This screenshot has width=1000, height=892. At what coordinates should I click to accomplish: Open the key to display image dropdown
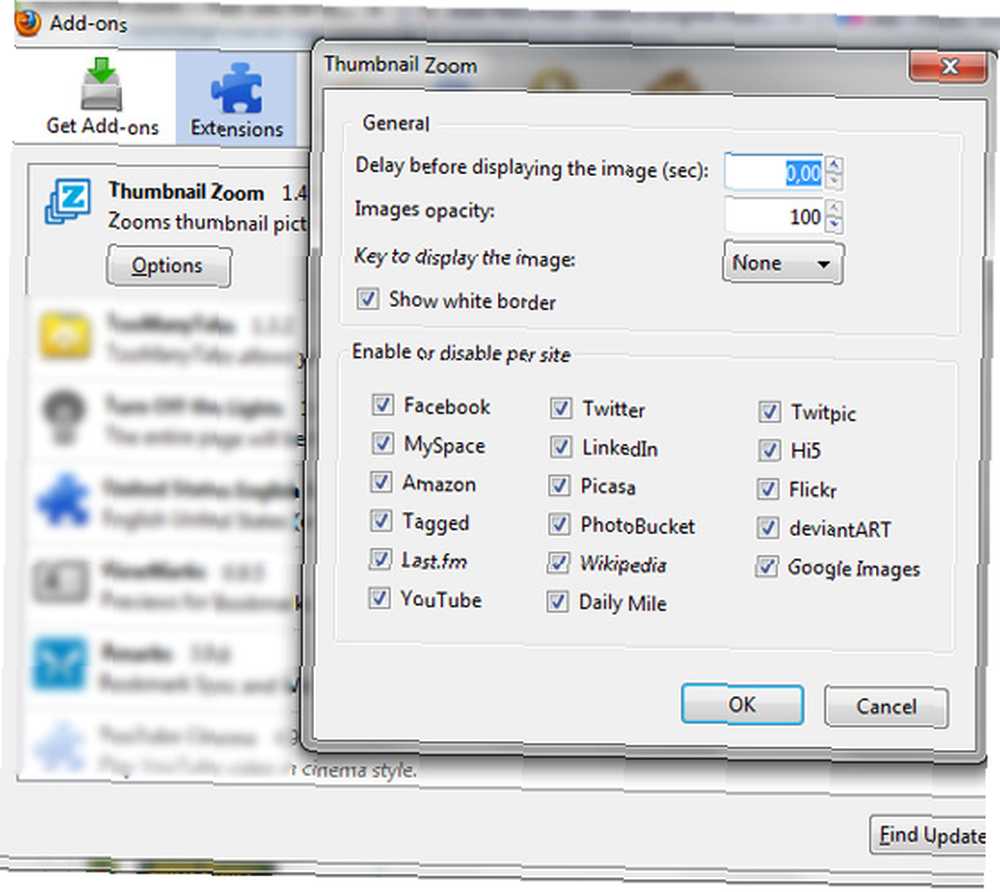783,263
